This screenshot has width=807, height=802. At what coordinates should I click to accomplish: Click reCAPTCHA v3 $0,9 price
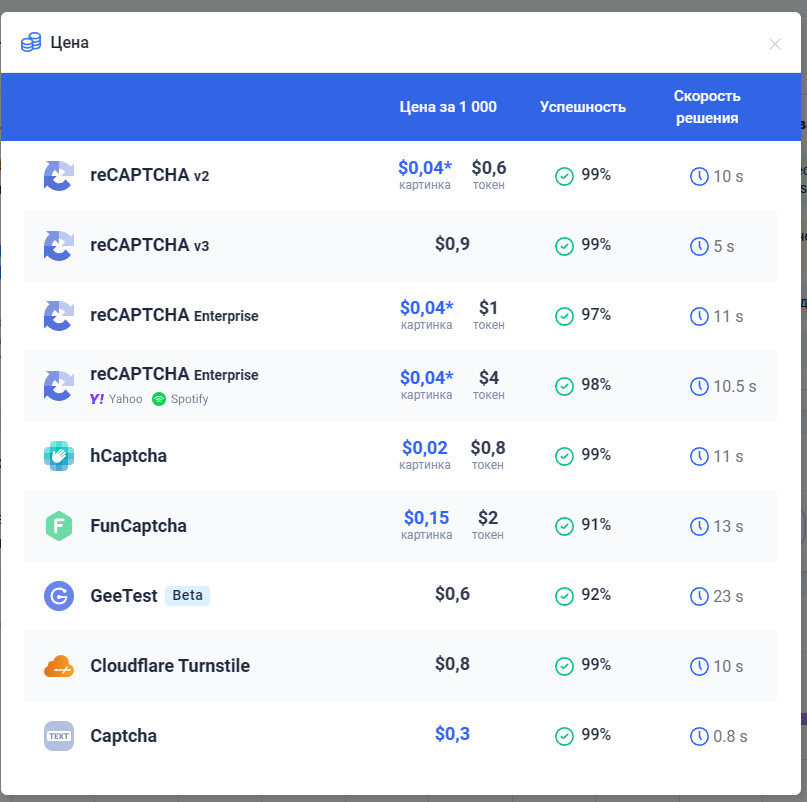coord(452,244)
